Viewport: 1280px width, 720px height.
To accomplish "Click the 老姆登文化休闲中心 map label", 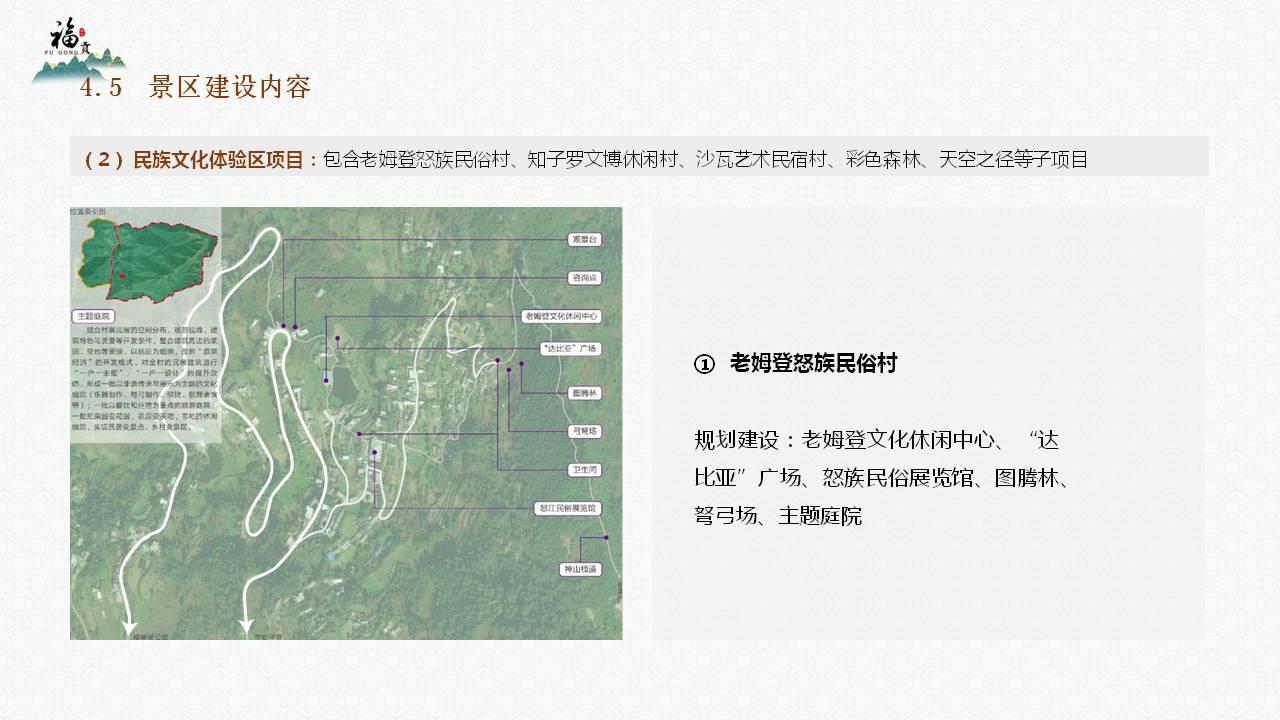I will (x=561, y=315).
